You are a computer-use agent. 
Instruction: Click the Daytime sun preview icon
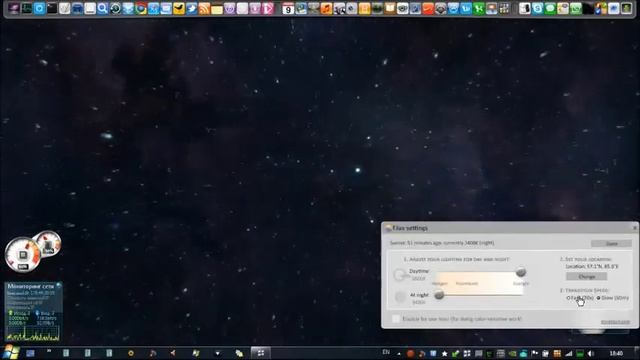coord(400,275)
